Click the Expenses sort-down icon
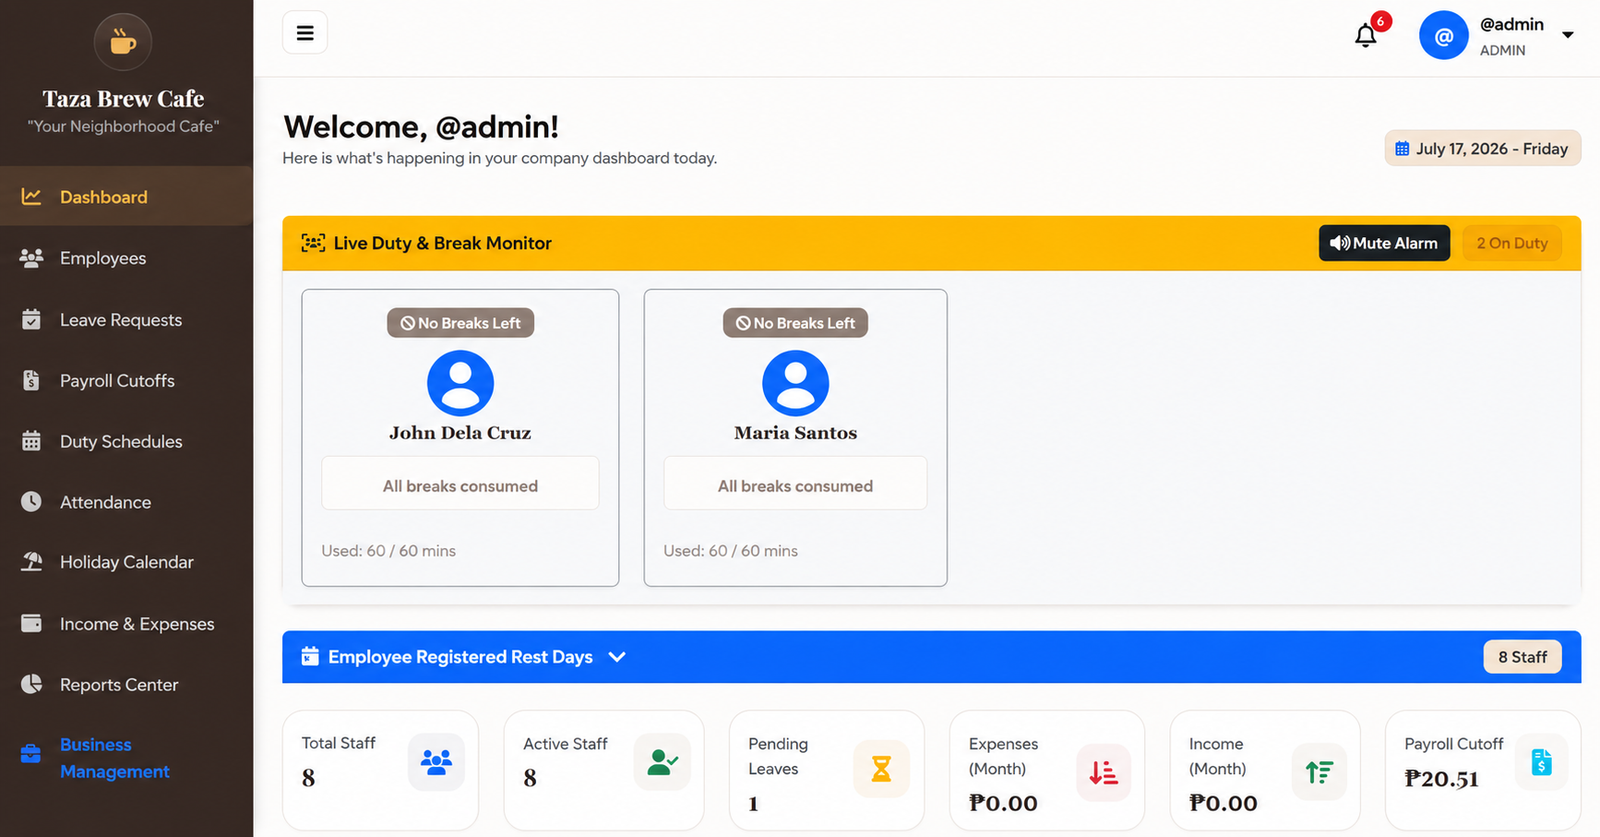 1103,772
